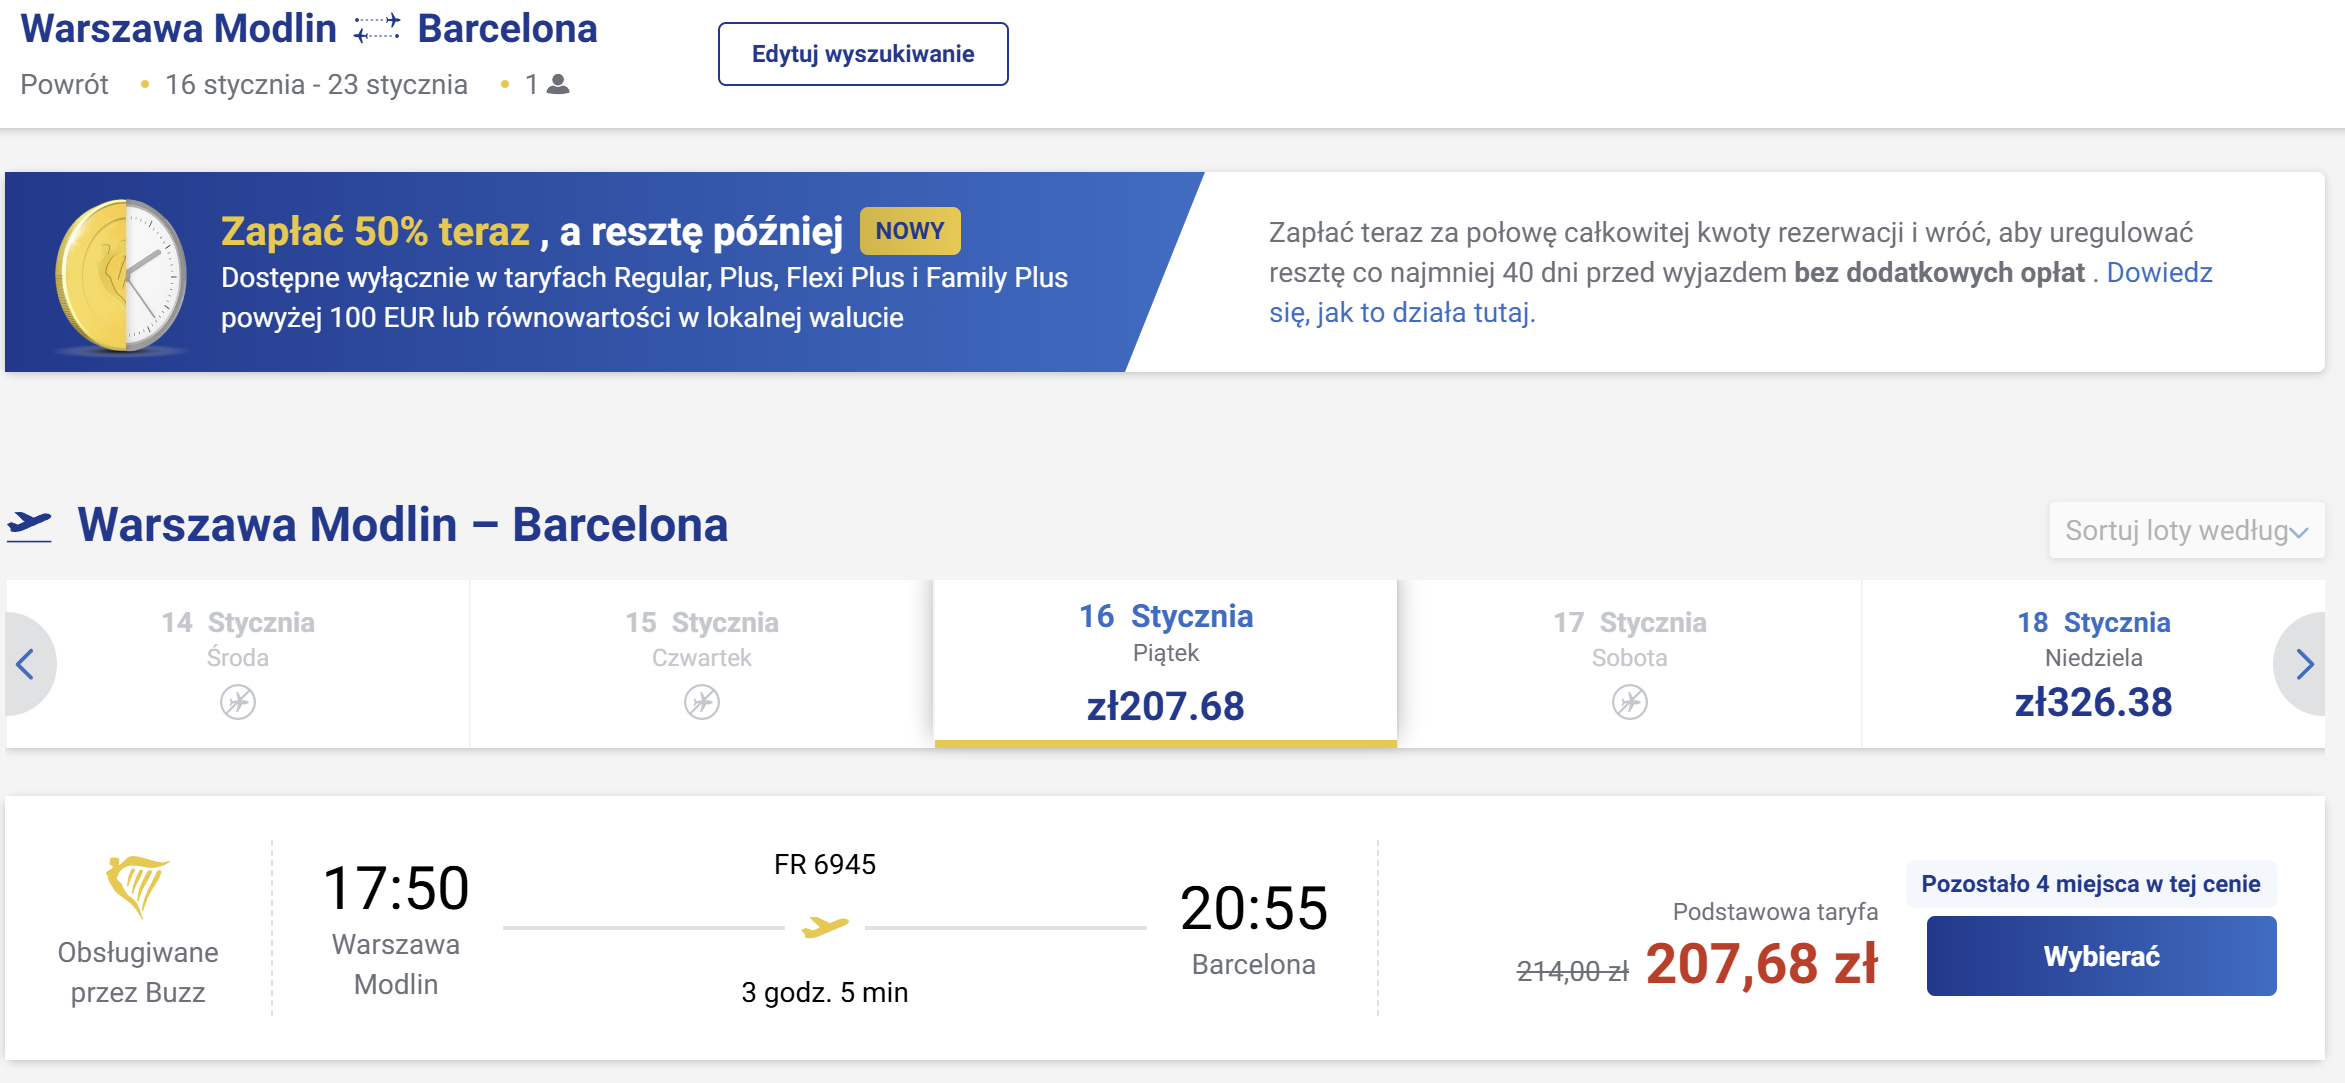Click no-flight icon under 15 Stycznia
The height and width of the screenshot is (1083, 2345).
pyautogui.click(x=702, y=702)
